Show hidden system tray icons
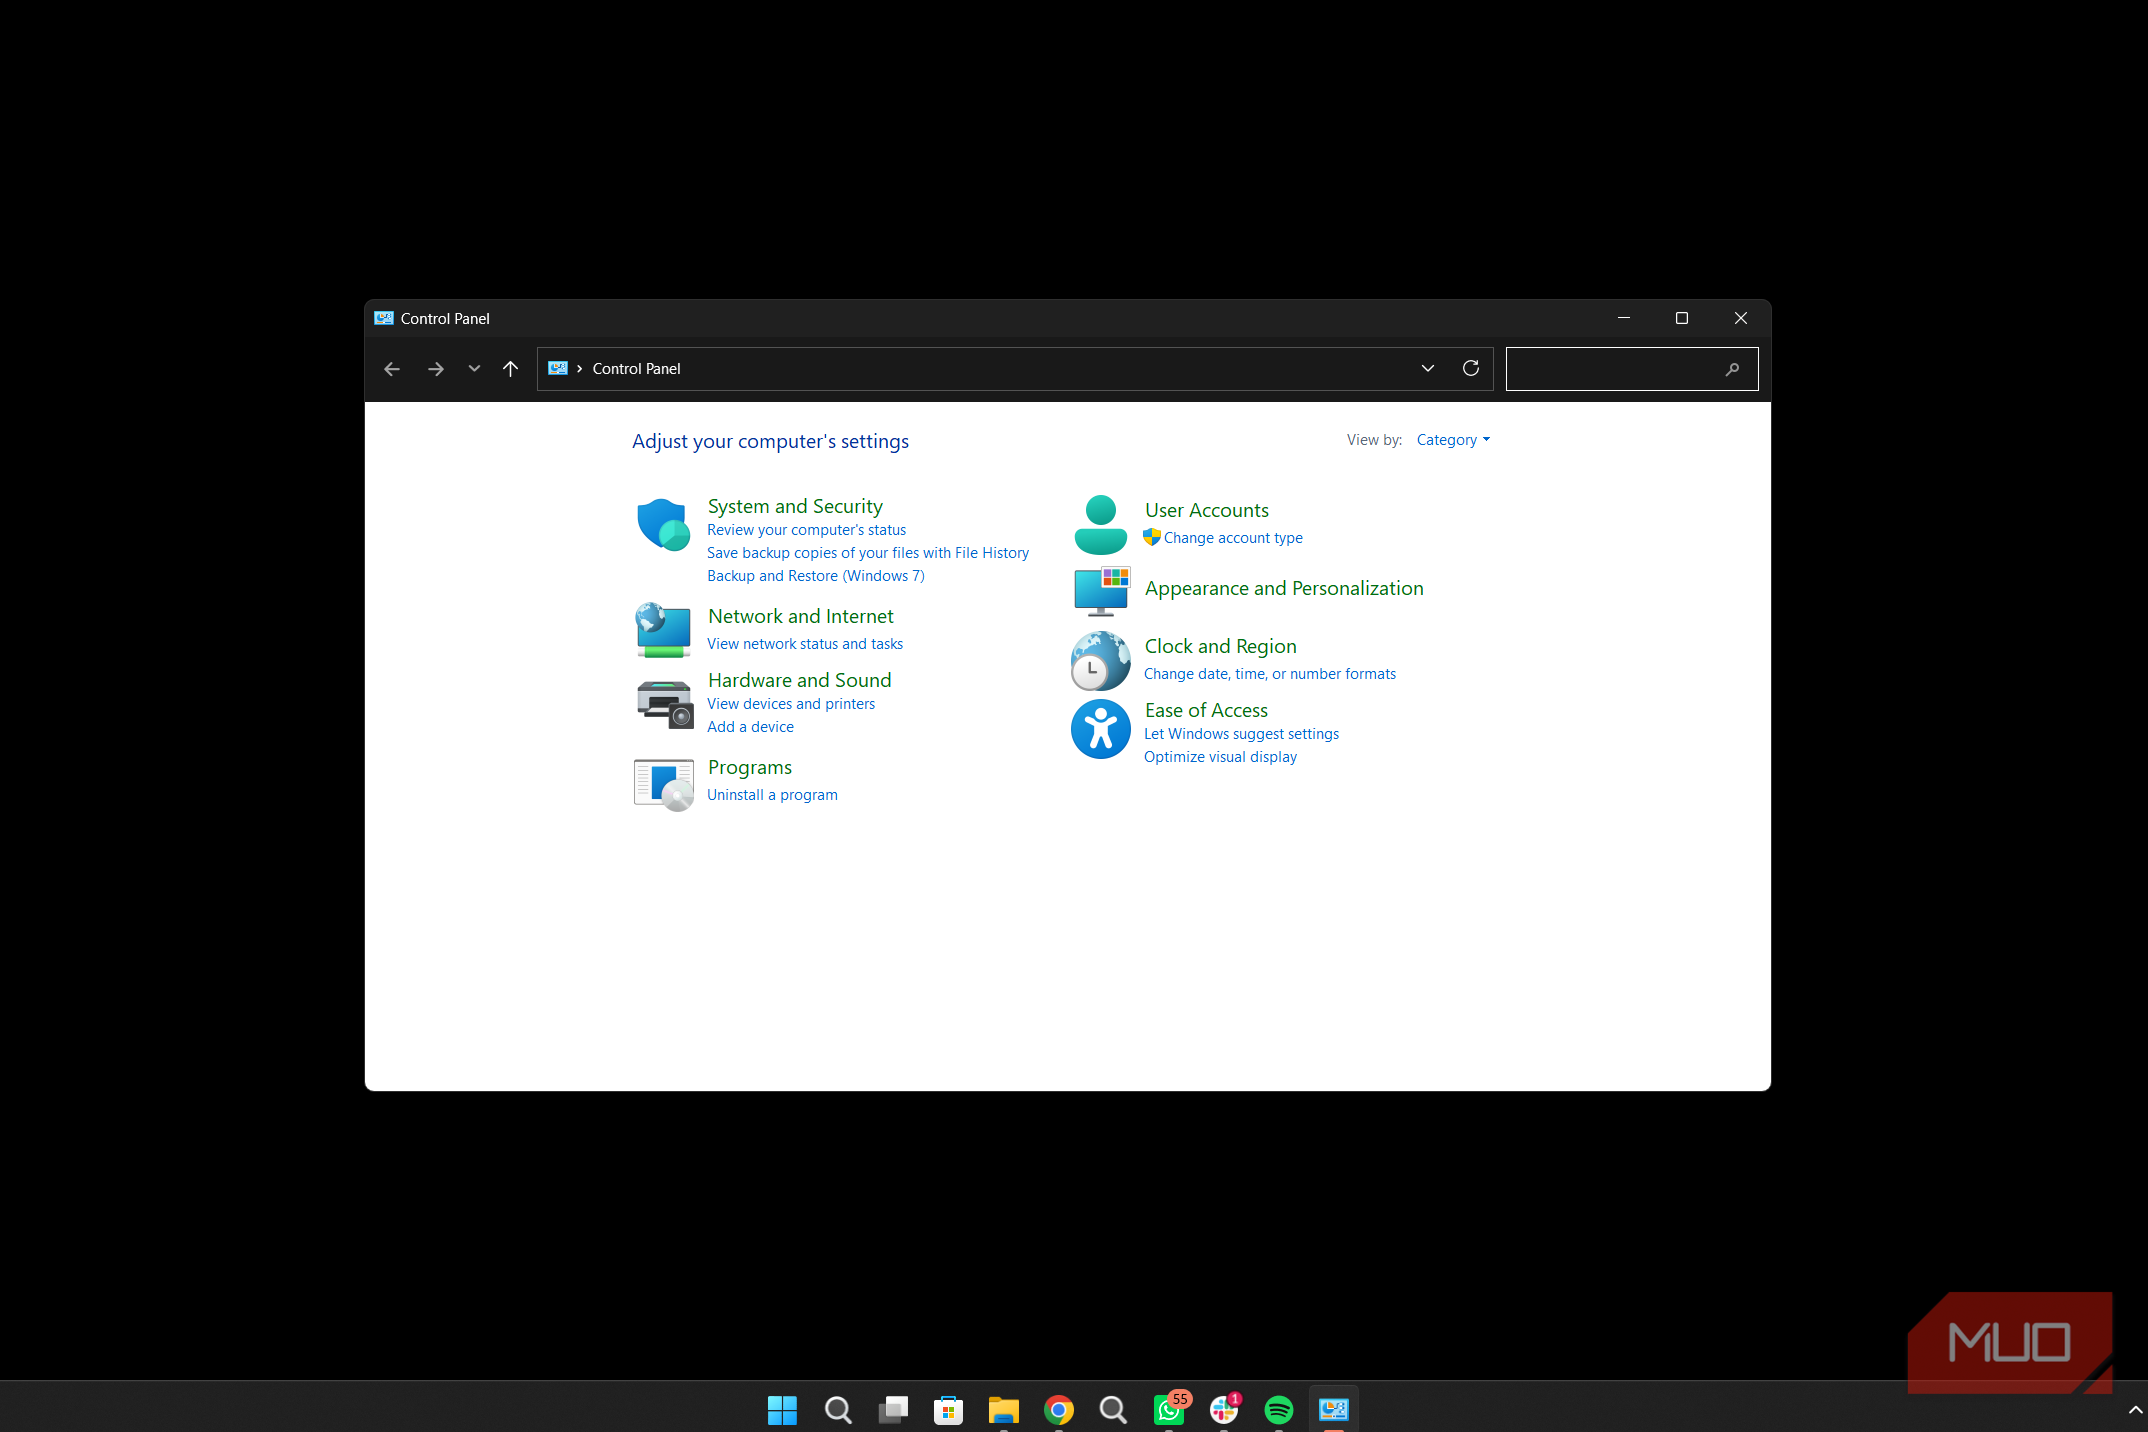Screen dimensions: 2148x1432 point(2135,1409)
